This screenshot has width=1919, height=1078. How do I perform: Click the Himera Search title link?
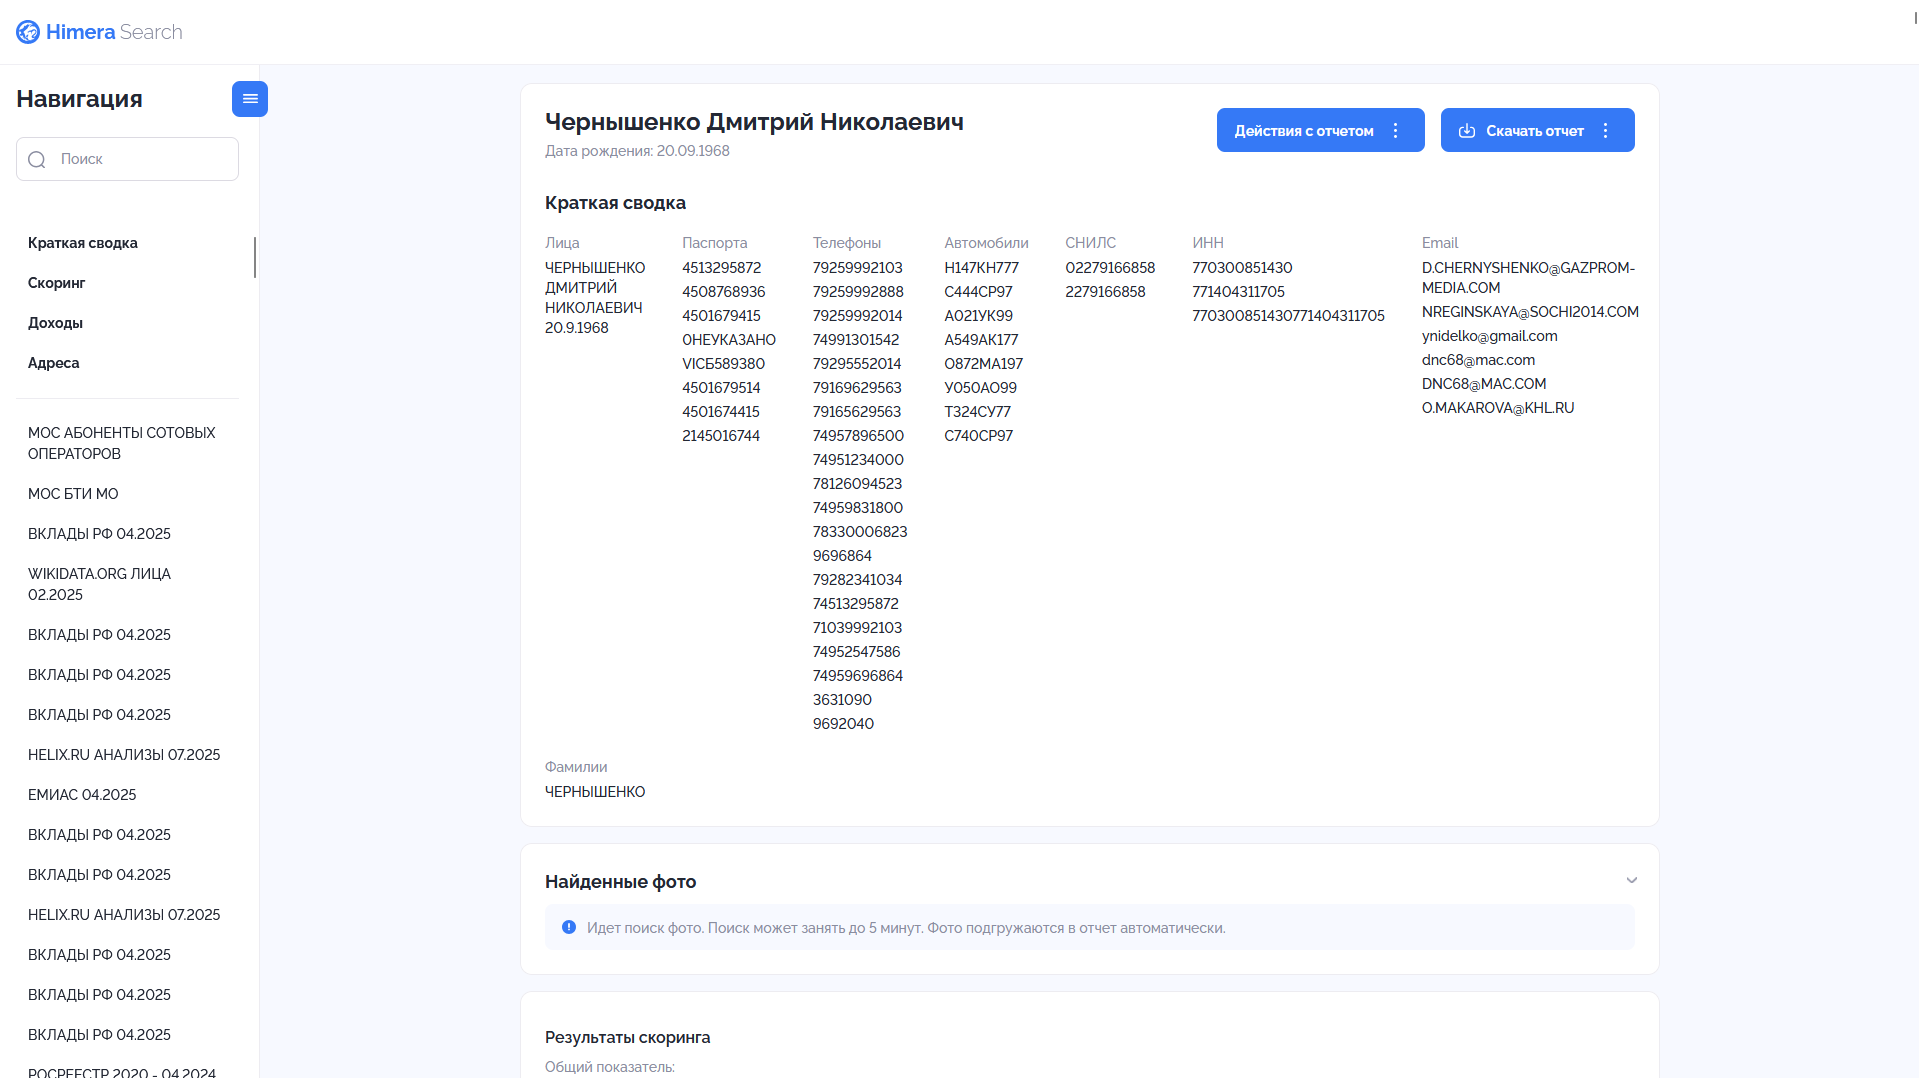114,32
